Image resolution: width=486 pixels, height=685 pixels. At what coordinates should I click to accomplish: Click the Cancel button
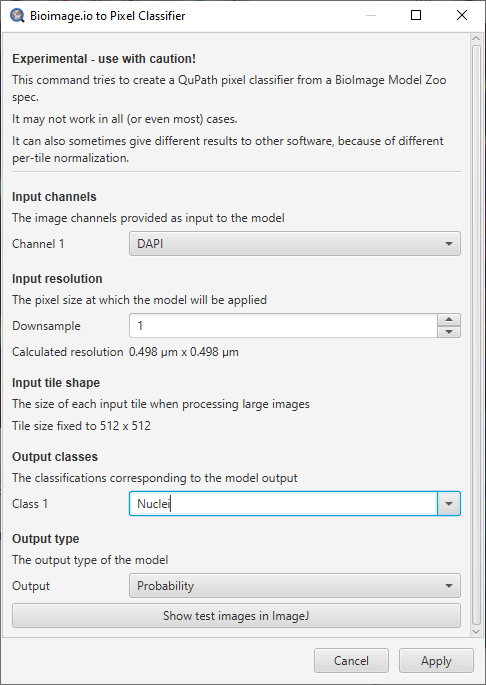click(351, 661)
